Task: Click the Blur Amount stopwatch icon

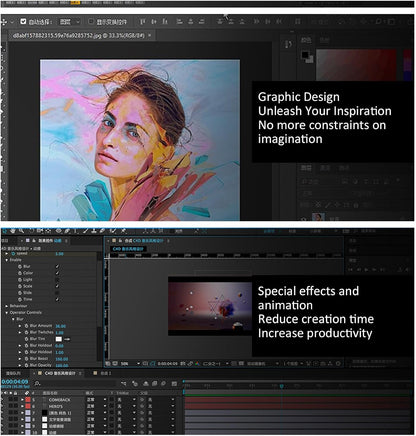Action: (x=26, y=326)
